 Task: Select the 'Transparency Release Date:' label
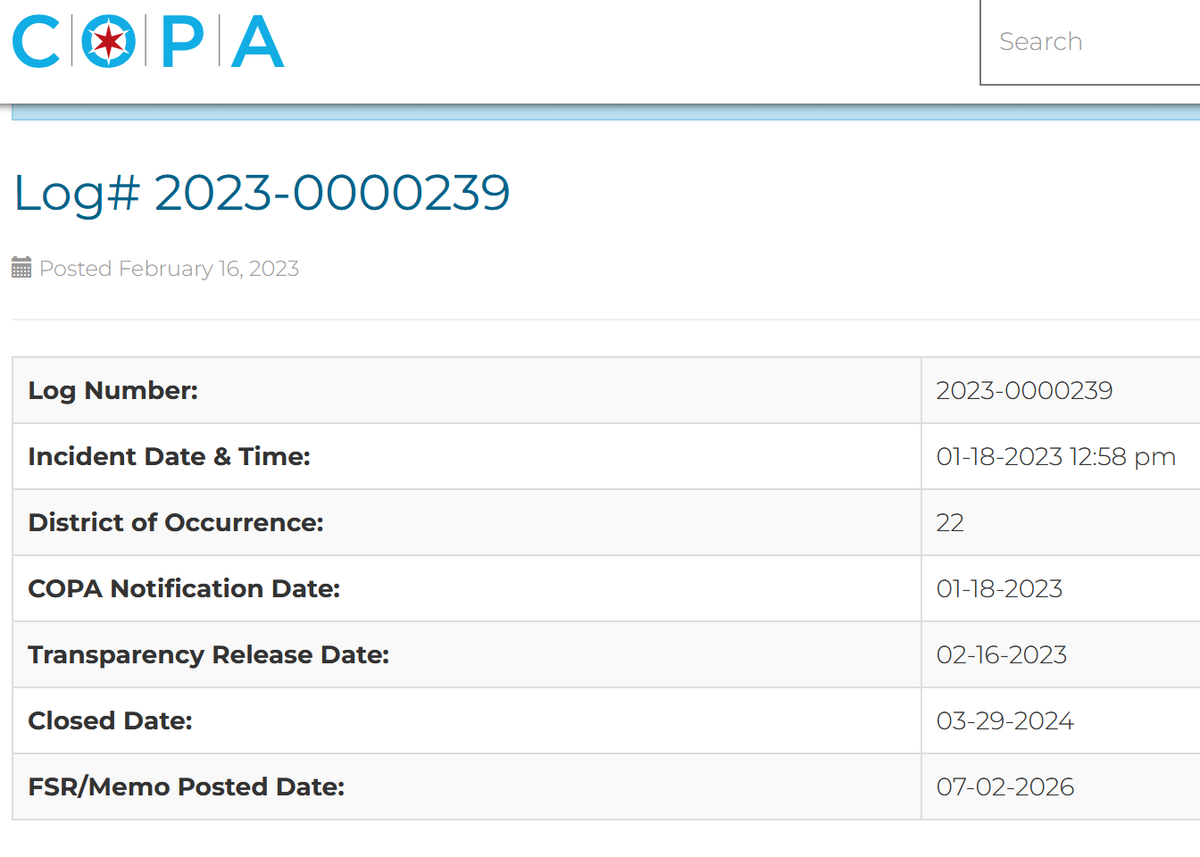(x=208, y=654)
